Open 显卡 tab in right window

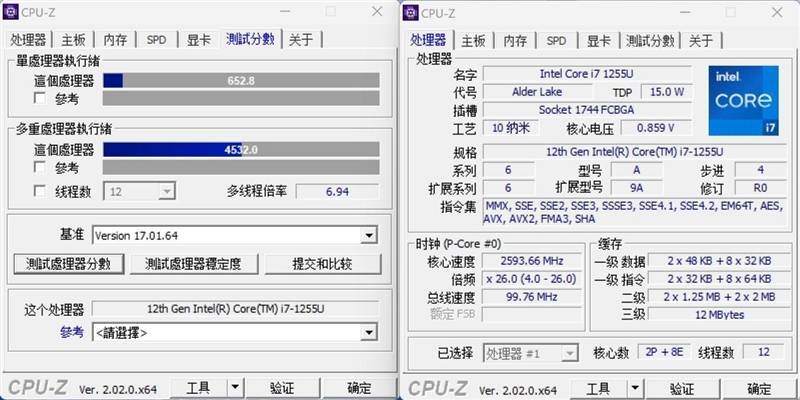coord(598,40)
